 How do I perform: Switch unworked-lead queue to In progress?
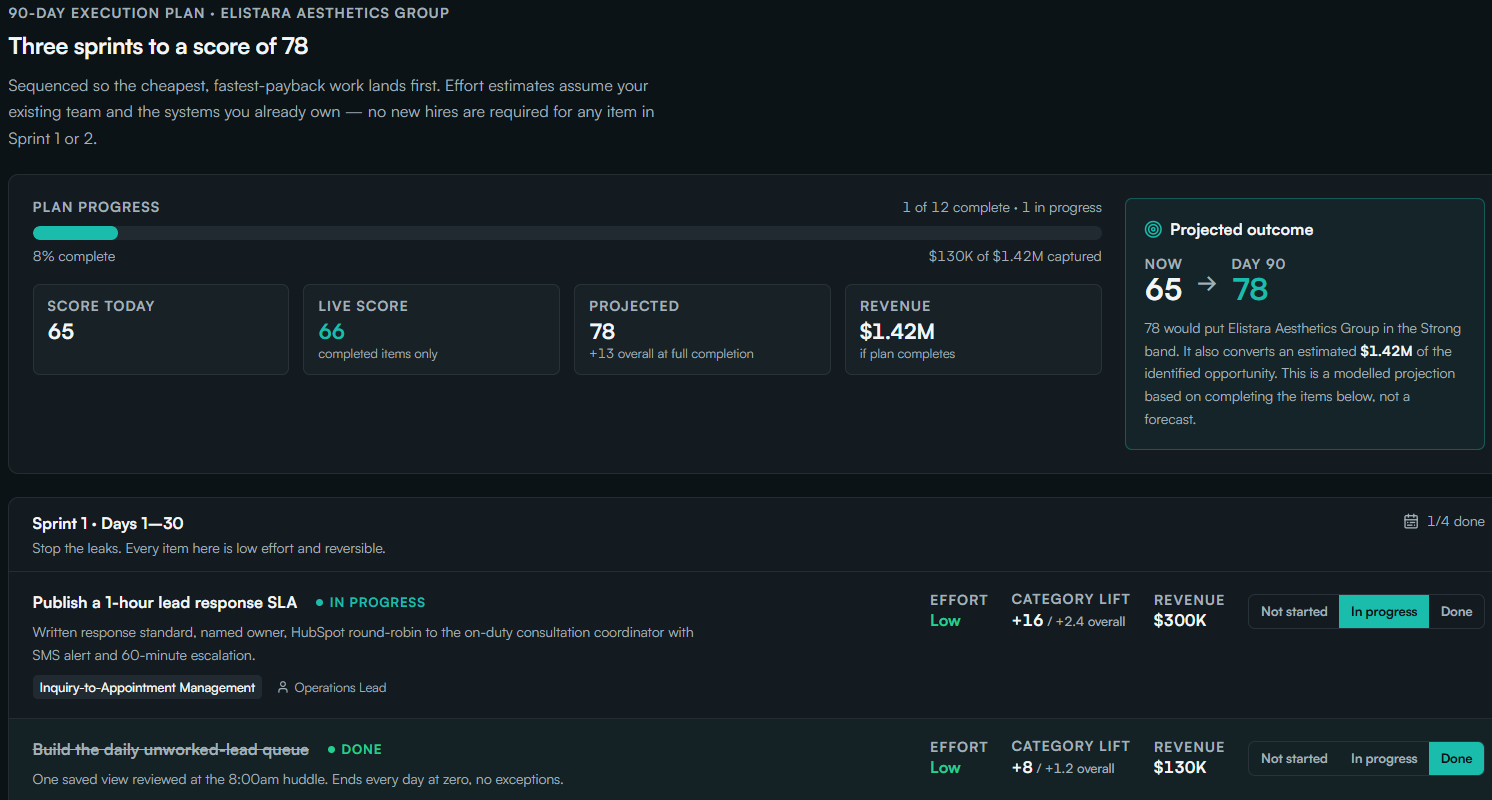[x=1384, y=759]
